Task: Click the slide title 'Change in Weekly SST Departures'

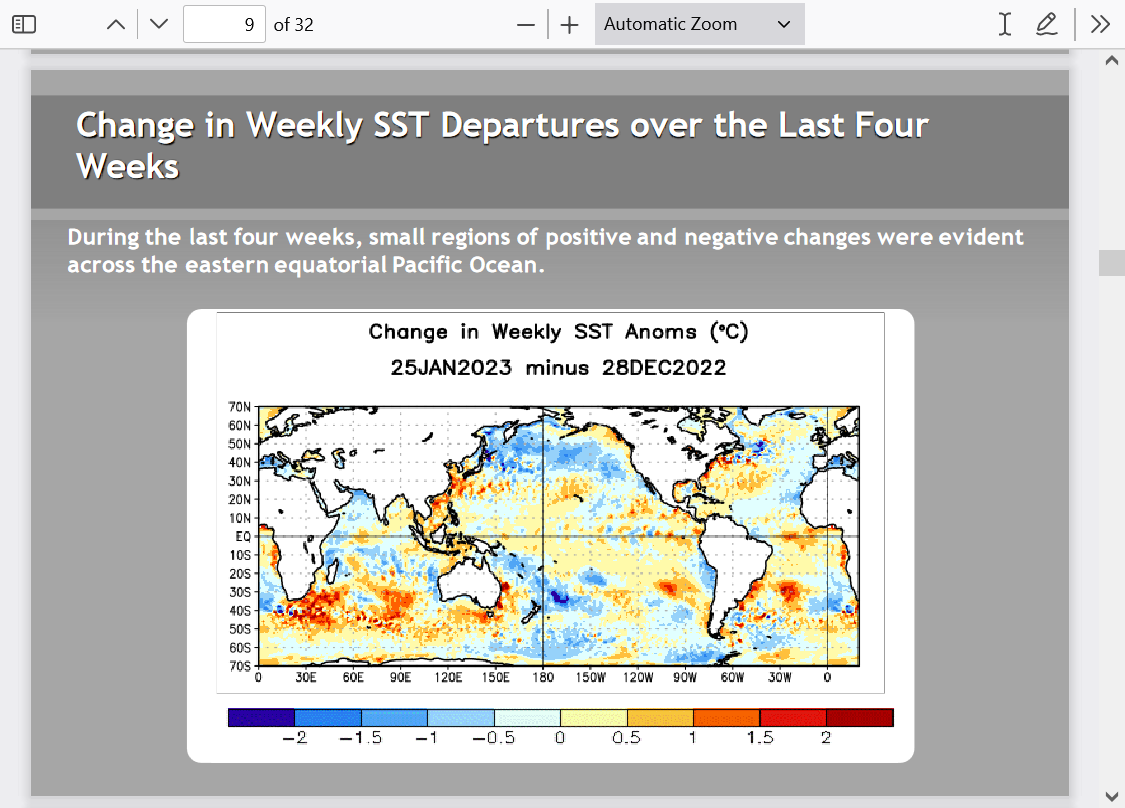Action: [x=347, y=126]
